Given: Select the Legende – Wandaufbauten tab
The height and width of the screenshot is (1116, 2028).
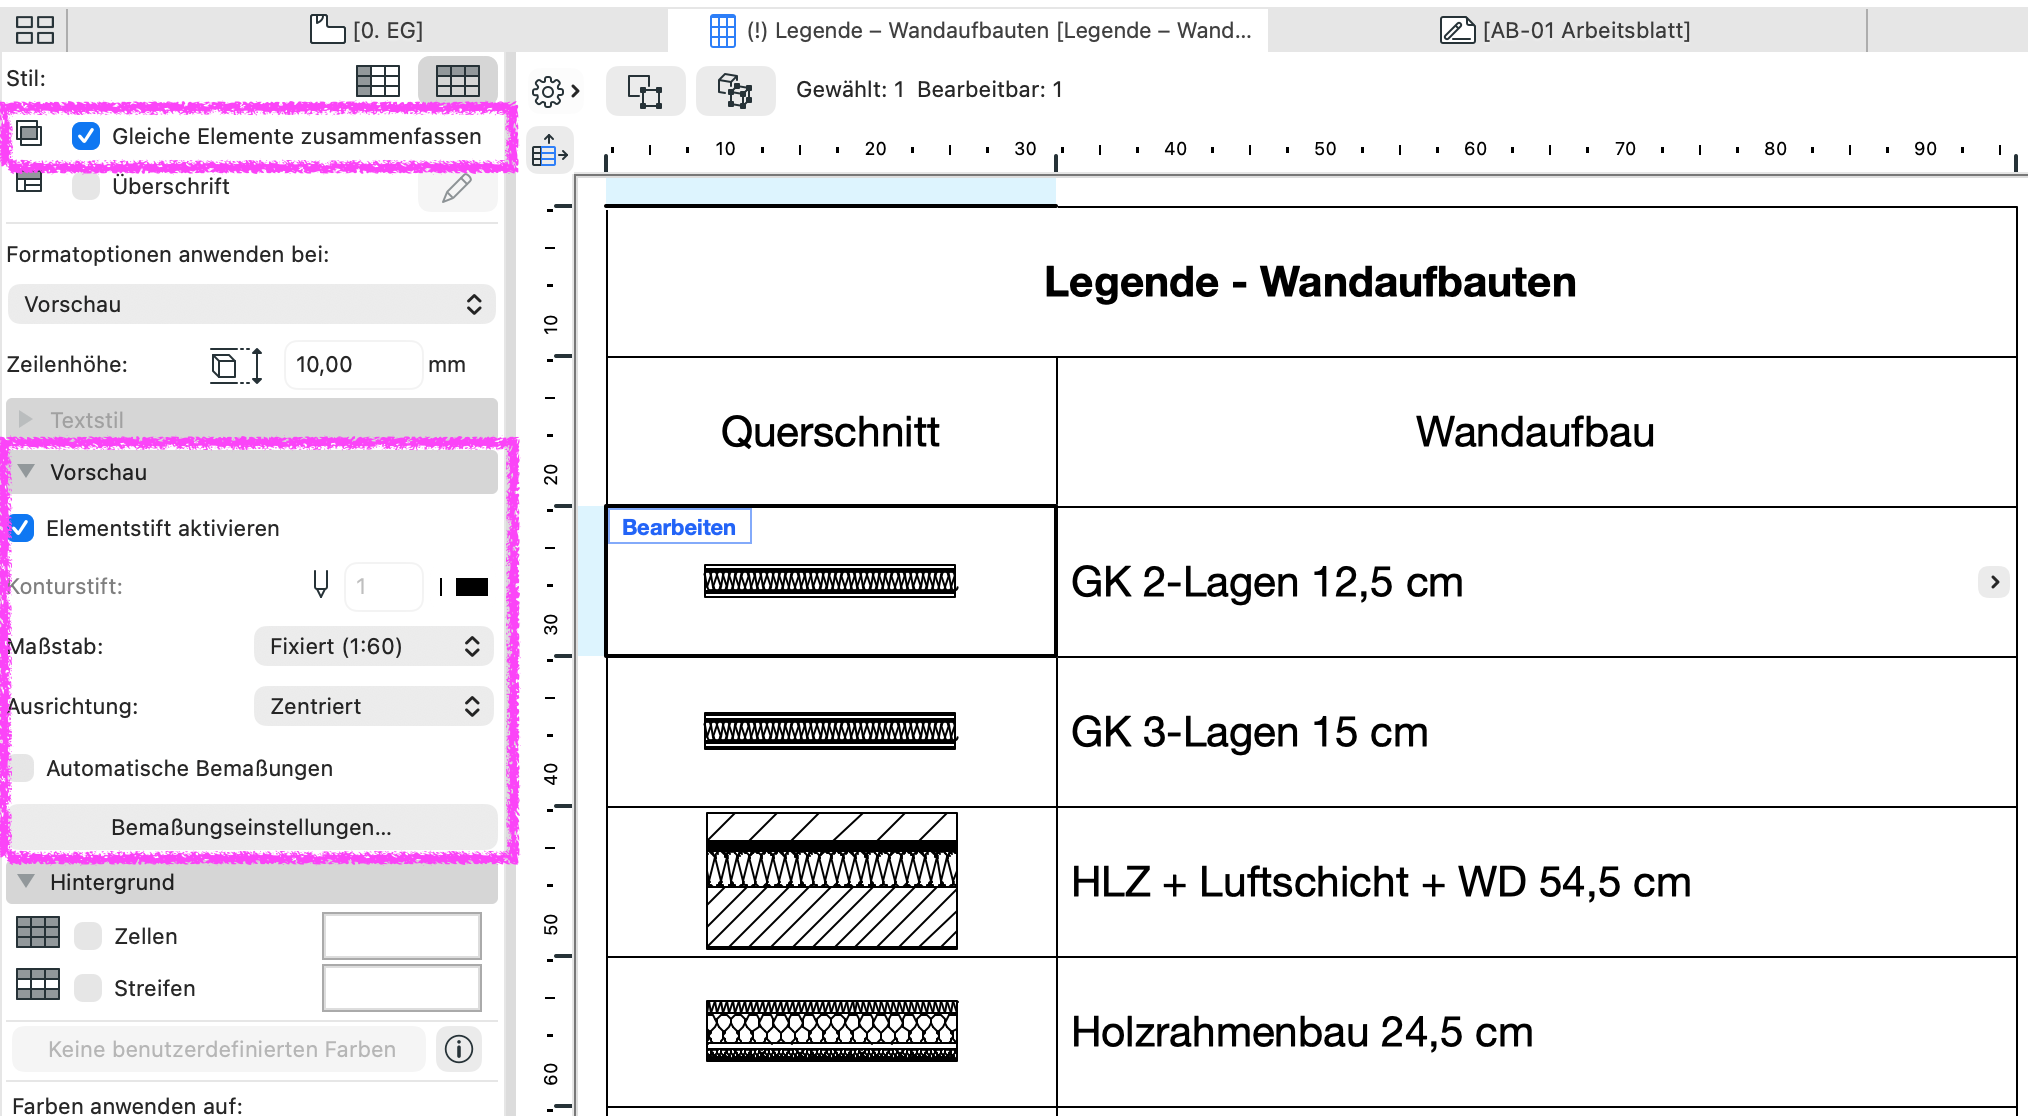Looking at the screenshot, I should (x=968, y=30).
